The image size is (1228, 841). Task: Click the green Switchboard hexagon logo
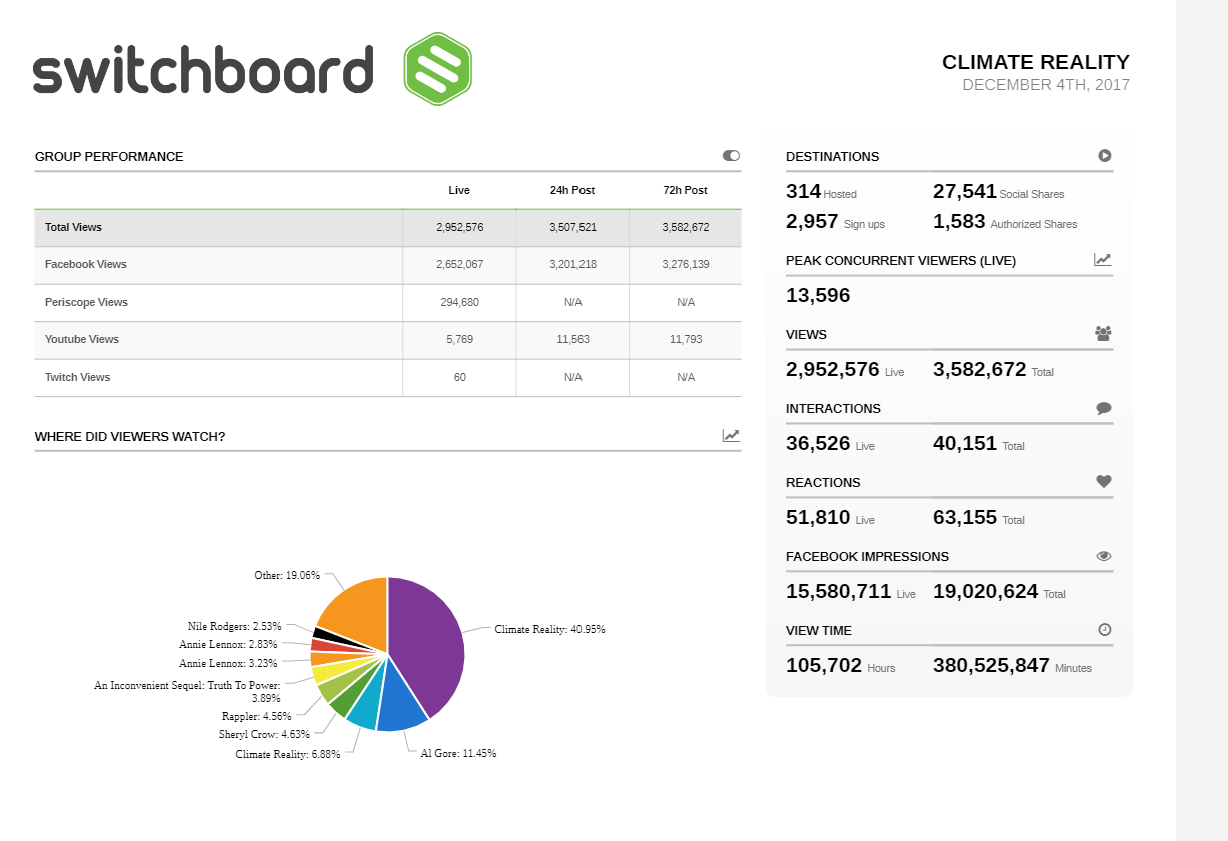coord(437,69)
